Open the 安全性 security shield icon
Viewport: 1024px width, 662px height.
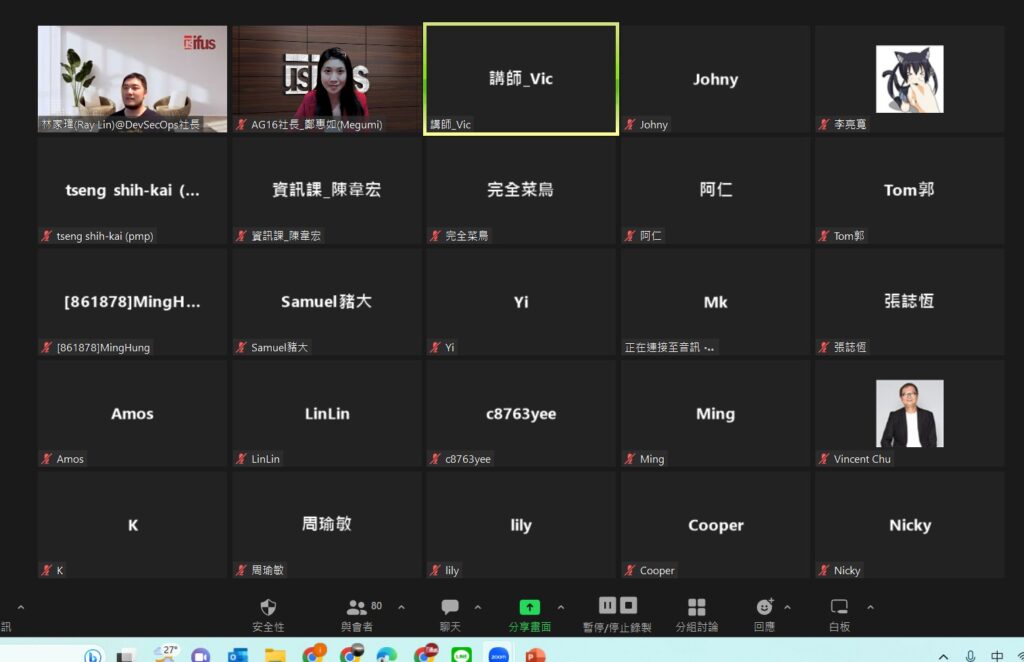[x=268, y=607]
